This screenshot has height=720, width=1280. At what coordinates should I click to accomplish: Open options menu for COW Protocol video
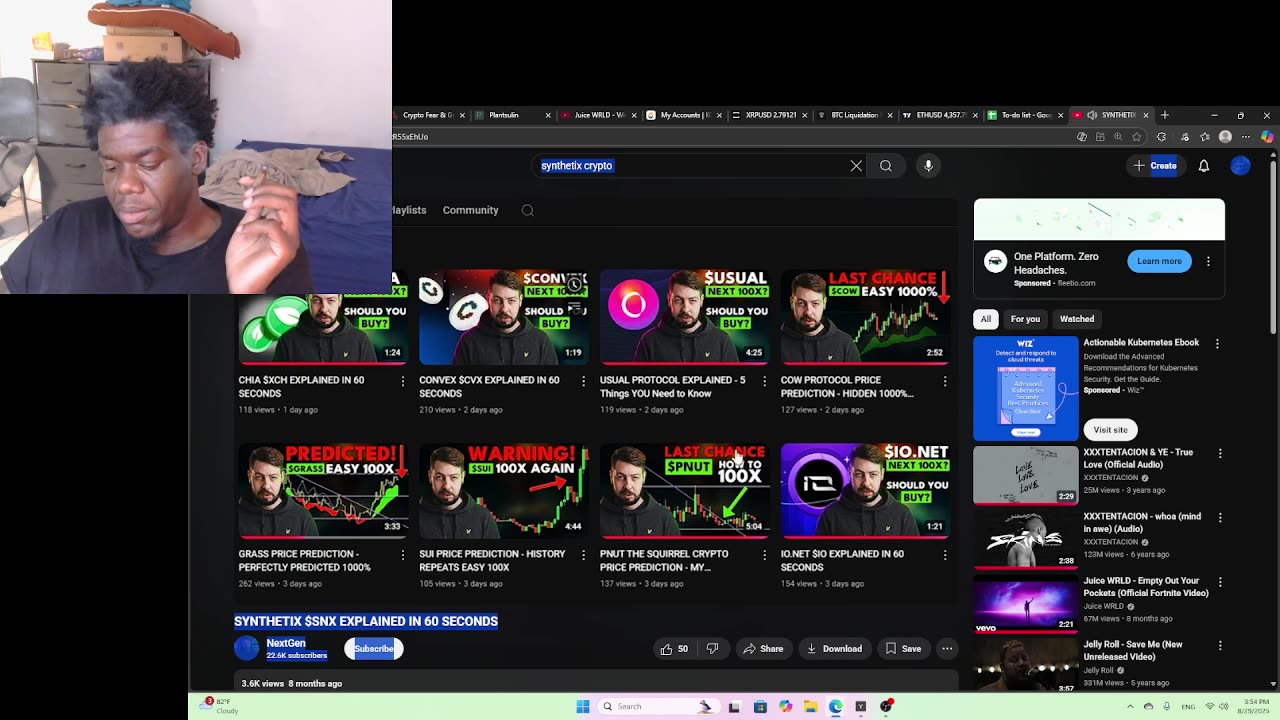945,381
